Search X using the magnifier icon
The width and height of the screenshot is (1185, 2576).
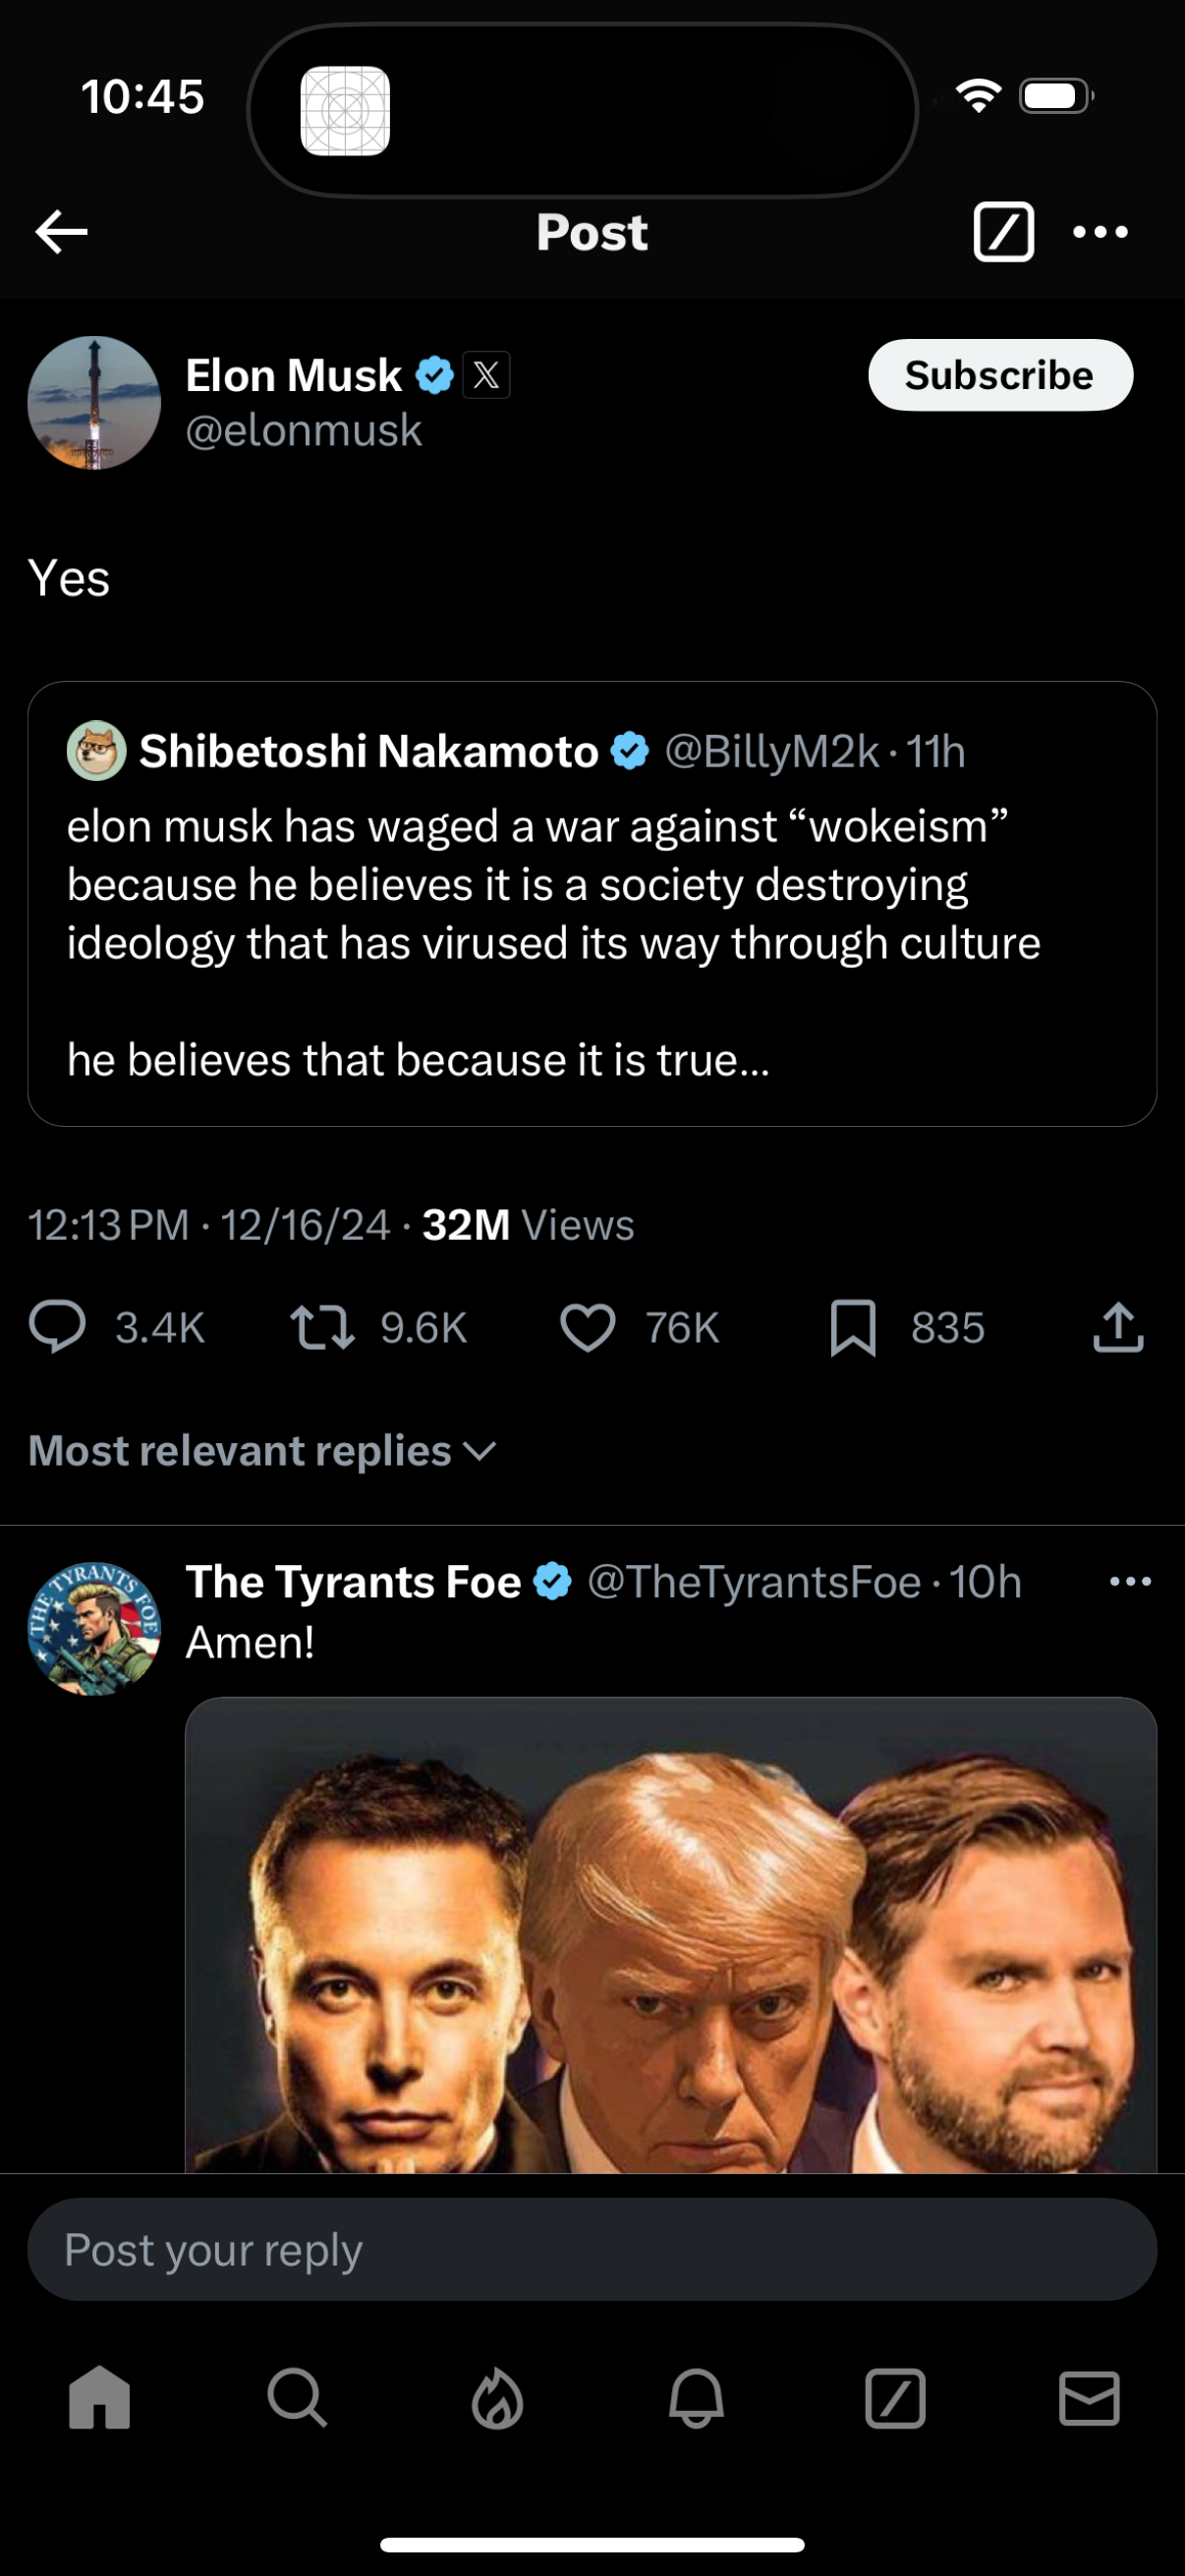point(296,2403)
